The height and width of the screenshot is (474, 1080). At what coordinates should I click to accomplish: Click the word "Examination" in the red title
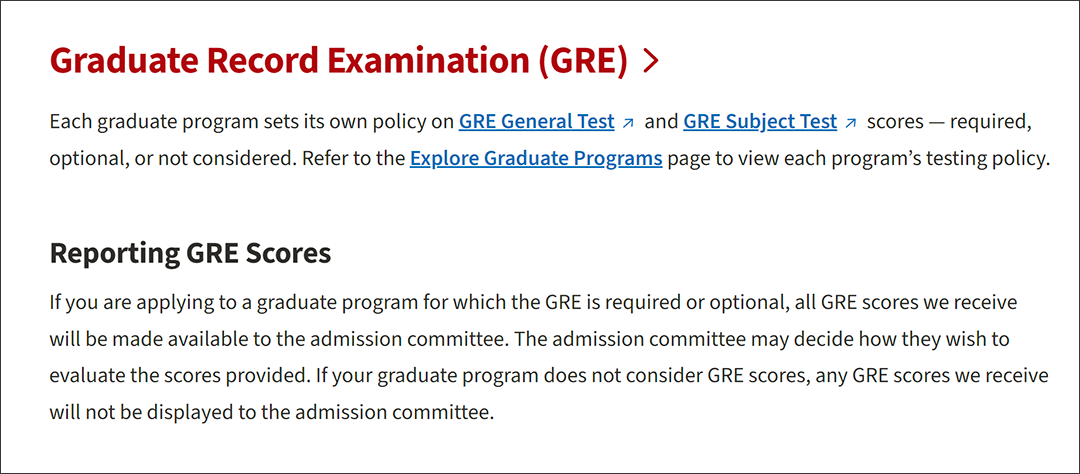click(x=424, y=62)
